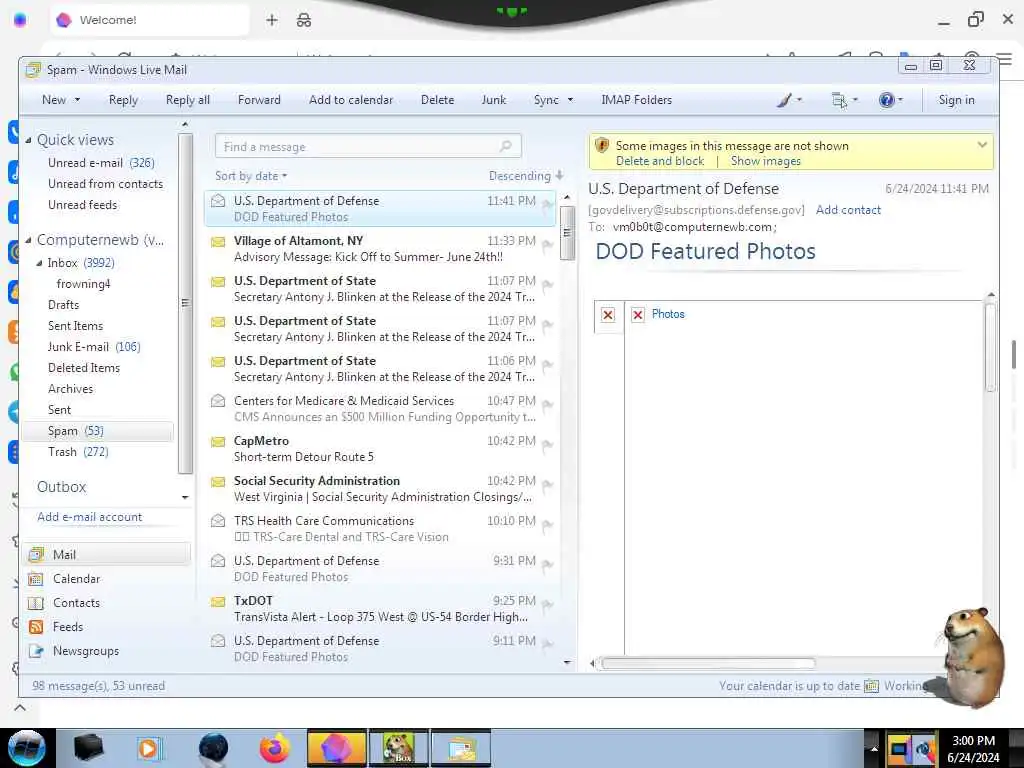Mark message as Junk in toolbar
1024x768 pixels.
coord(494,100)
